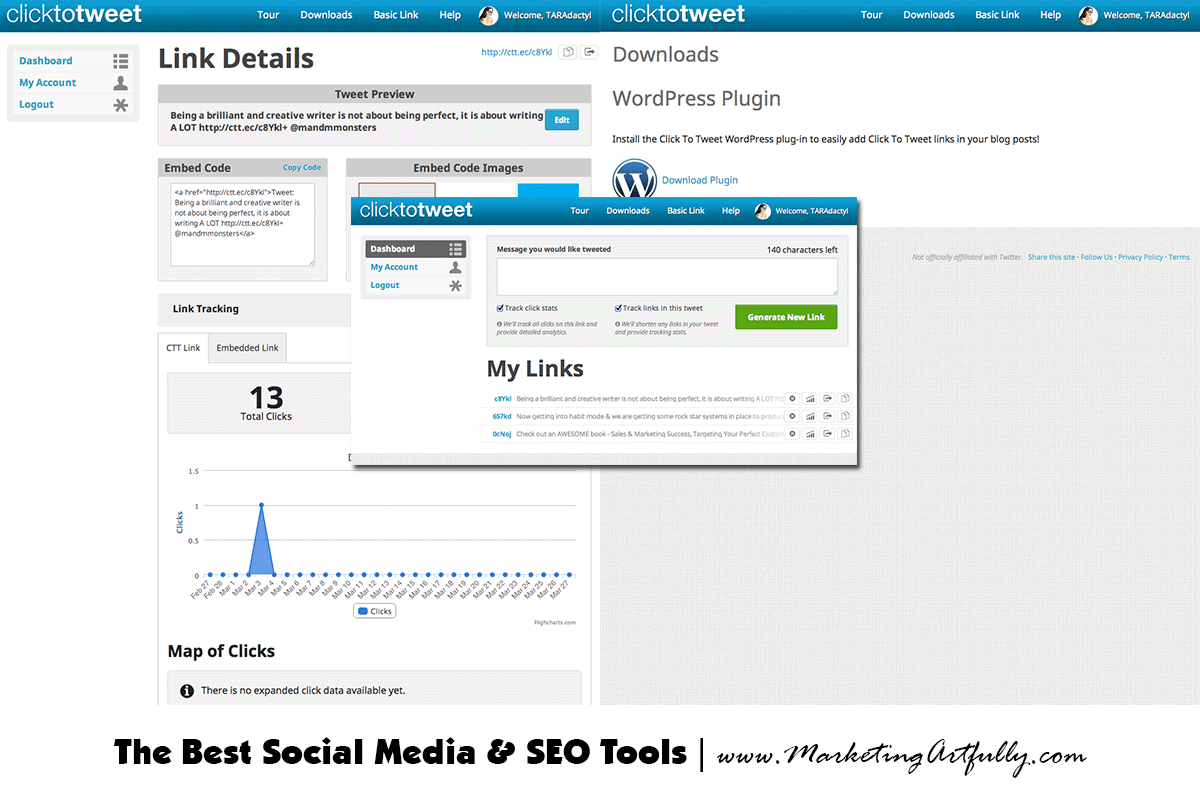Screen dimensions: 1200x800
Task: Click the share arrow icon in the 0cNoj row
Action: [x=828, y=434]
